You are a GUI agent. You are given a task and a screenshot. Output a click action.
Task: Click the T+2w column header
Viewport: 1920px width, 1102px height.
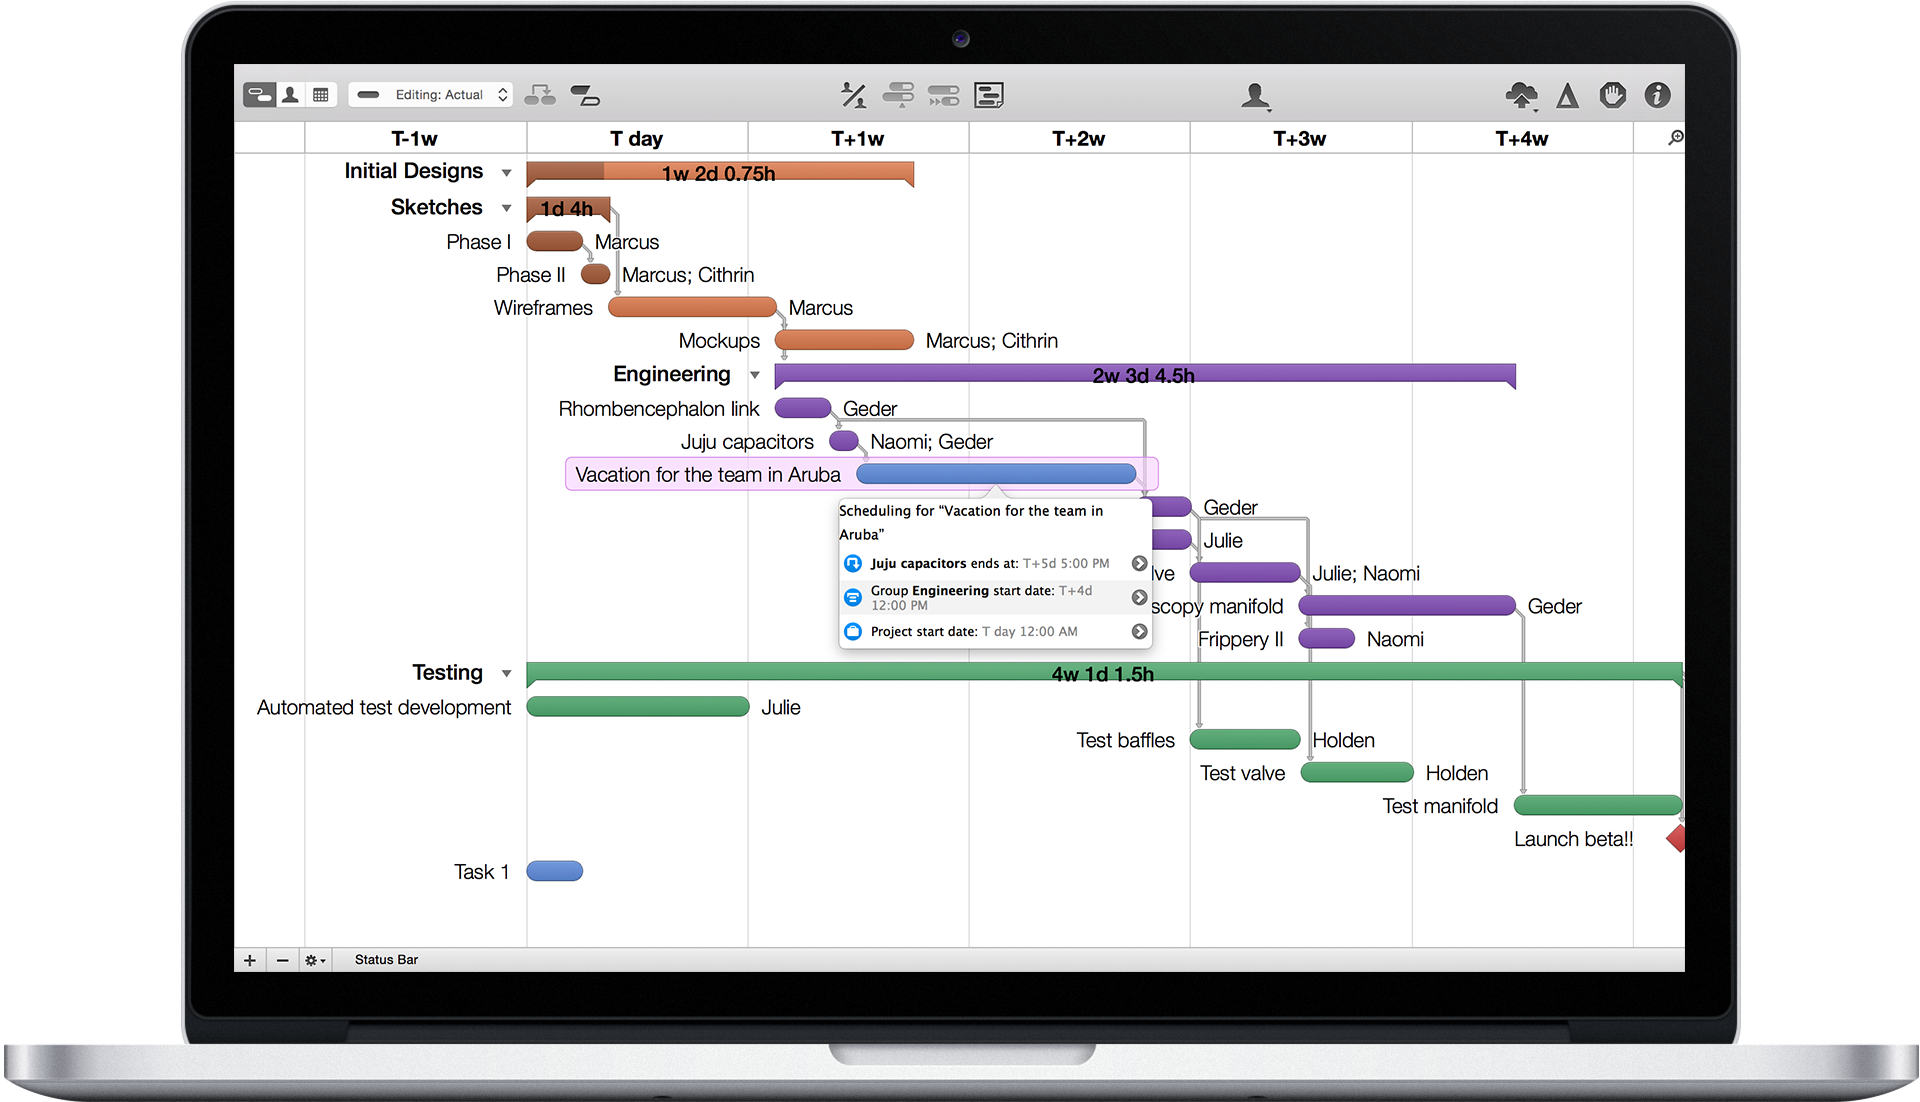coord(1079,139)
